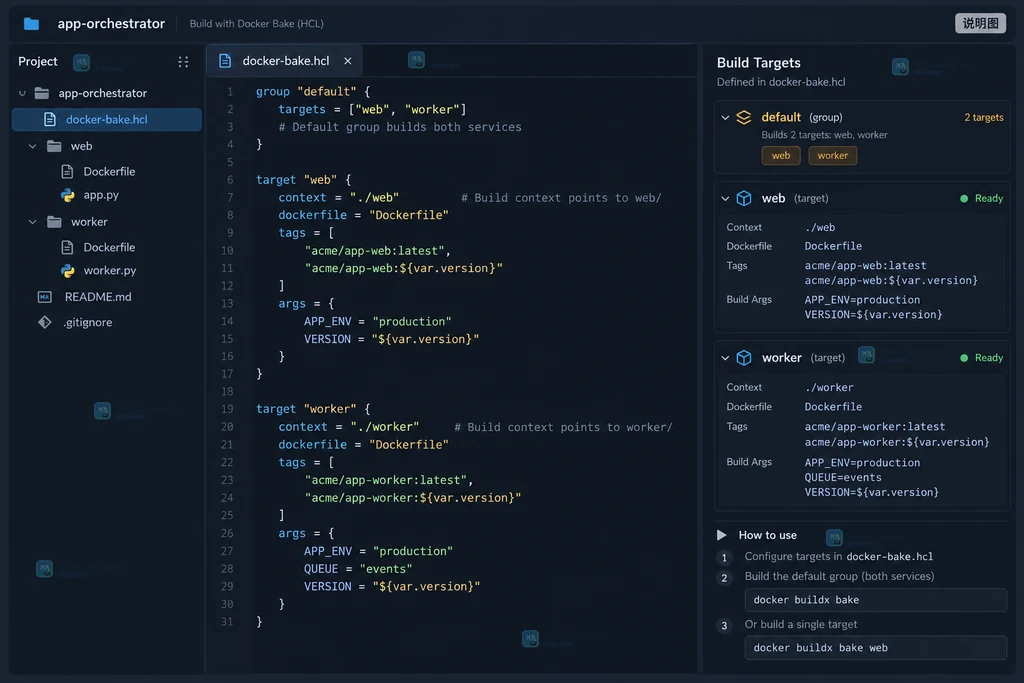Screen dimensions: 1024x683
Task: Click 'group "default"' on code line 1
Action: coord(306,91)
